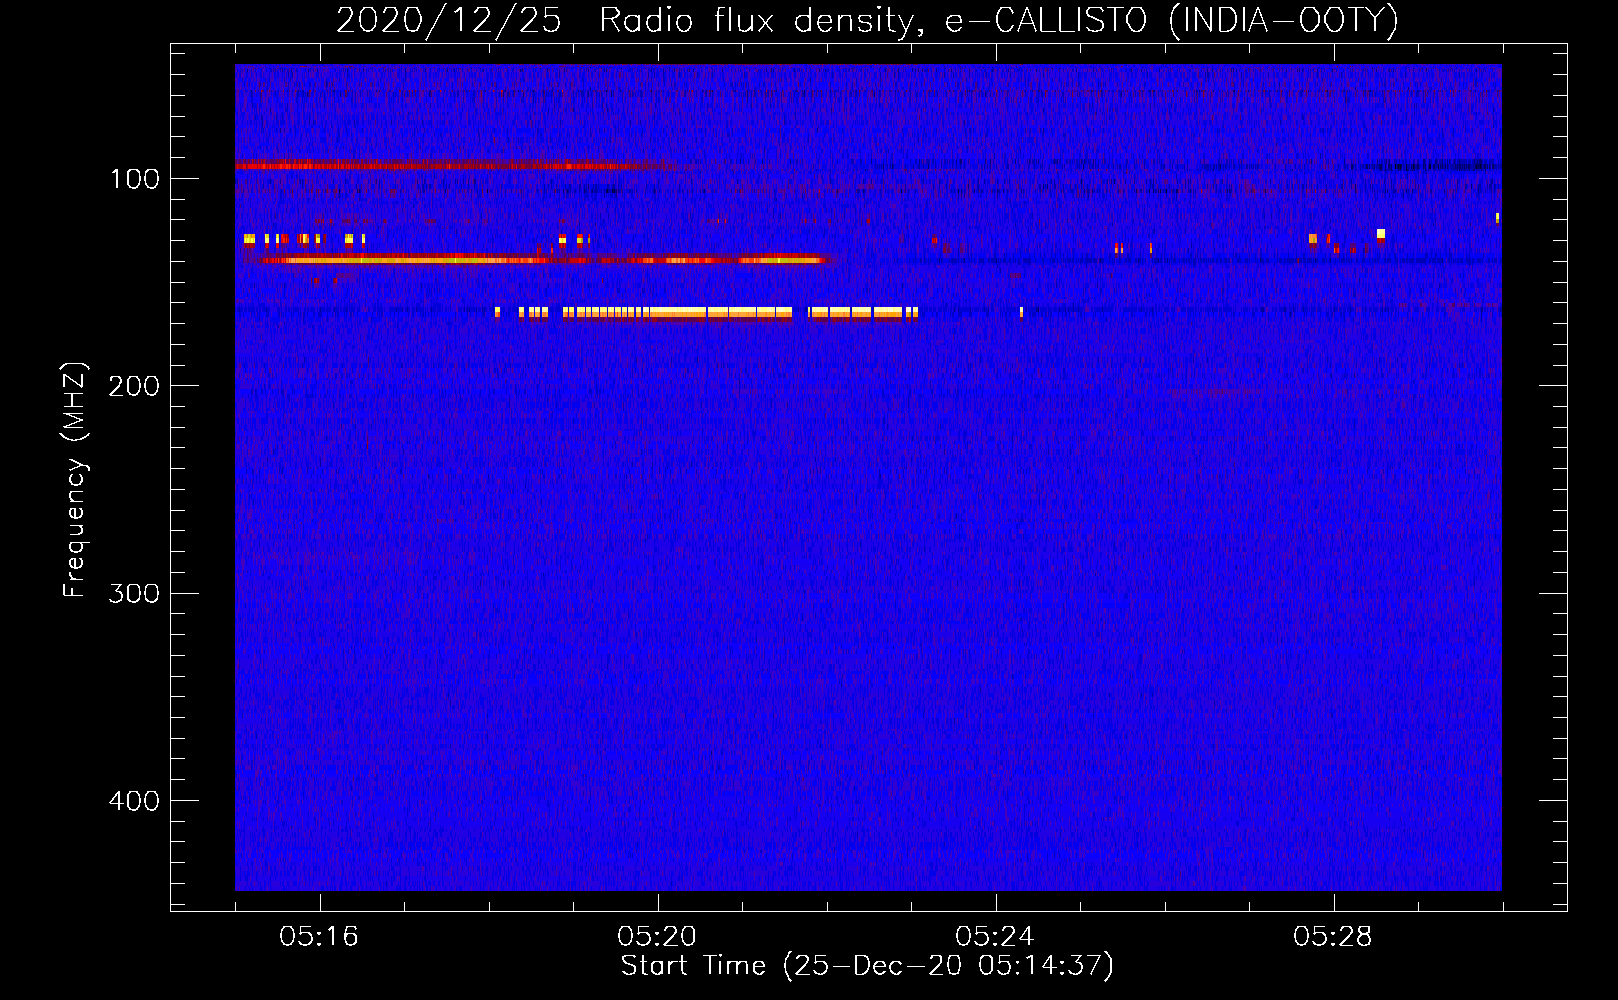This screenshot has height=1000, width=1618.
Task: Select the '400' frequency axis label
Action: tap(134, 801)
